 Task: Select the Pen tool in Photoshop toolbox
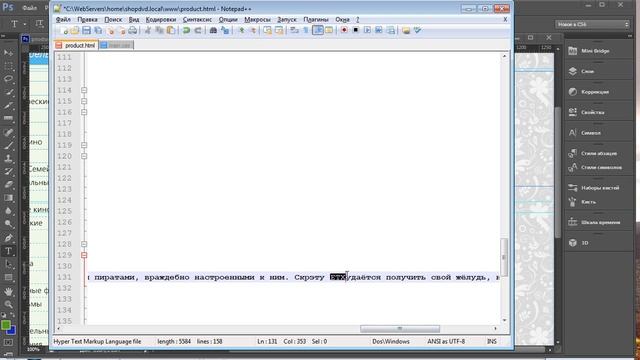9,238
